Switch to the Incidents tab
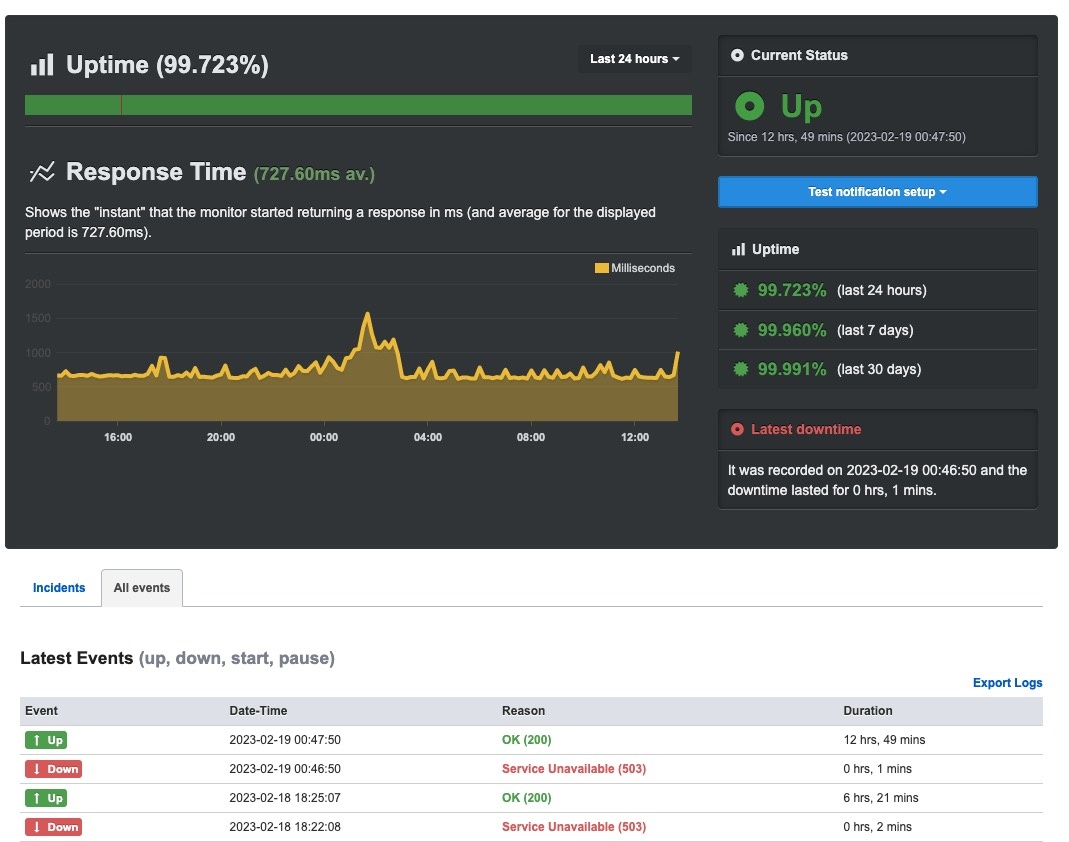Screen dimensions: 1069x842 (x=59, y=588)
